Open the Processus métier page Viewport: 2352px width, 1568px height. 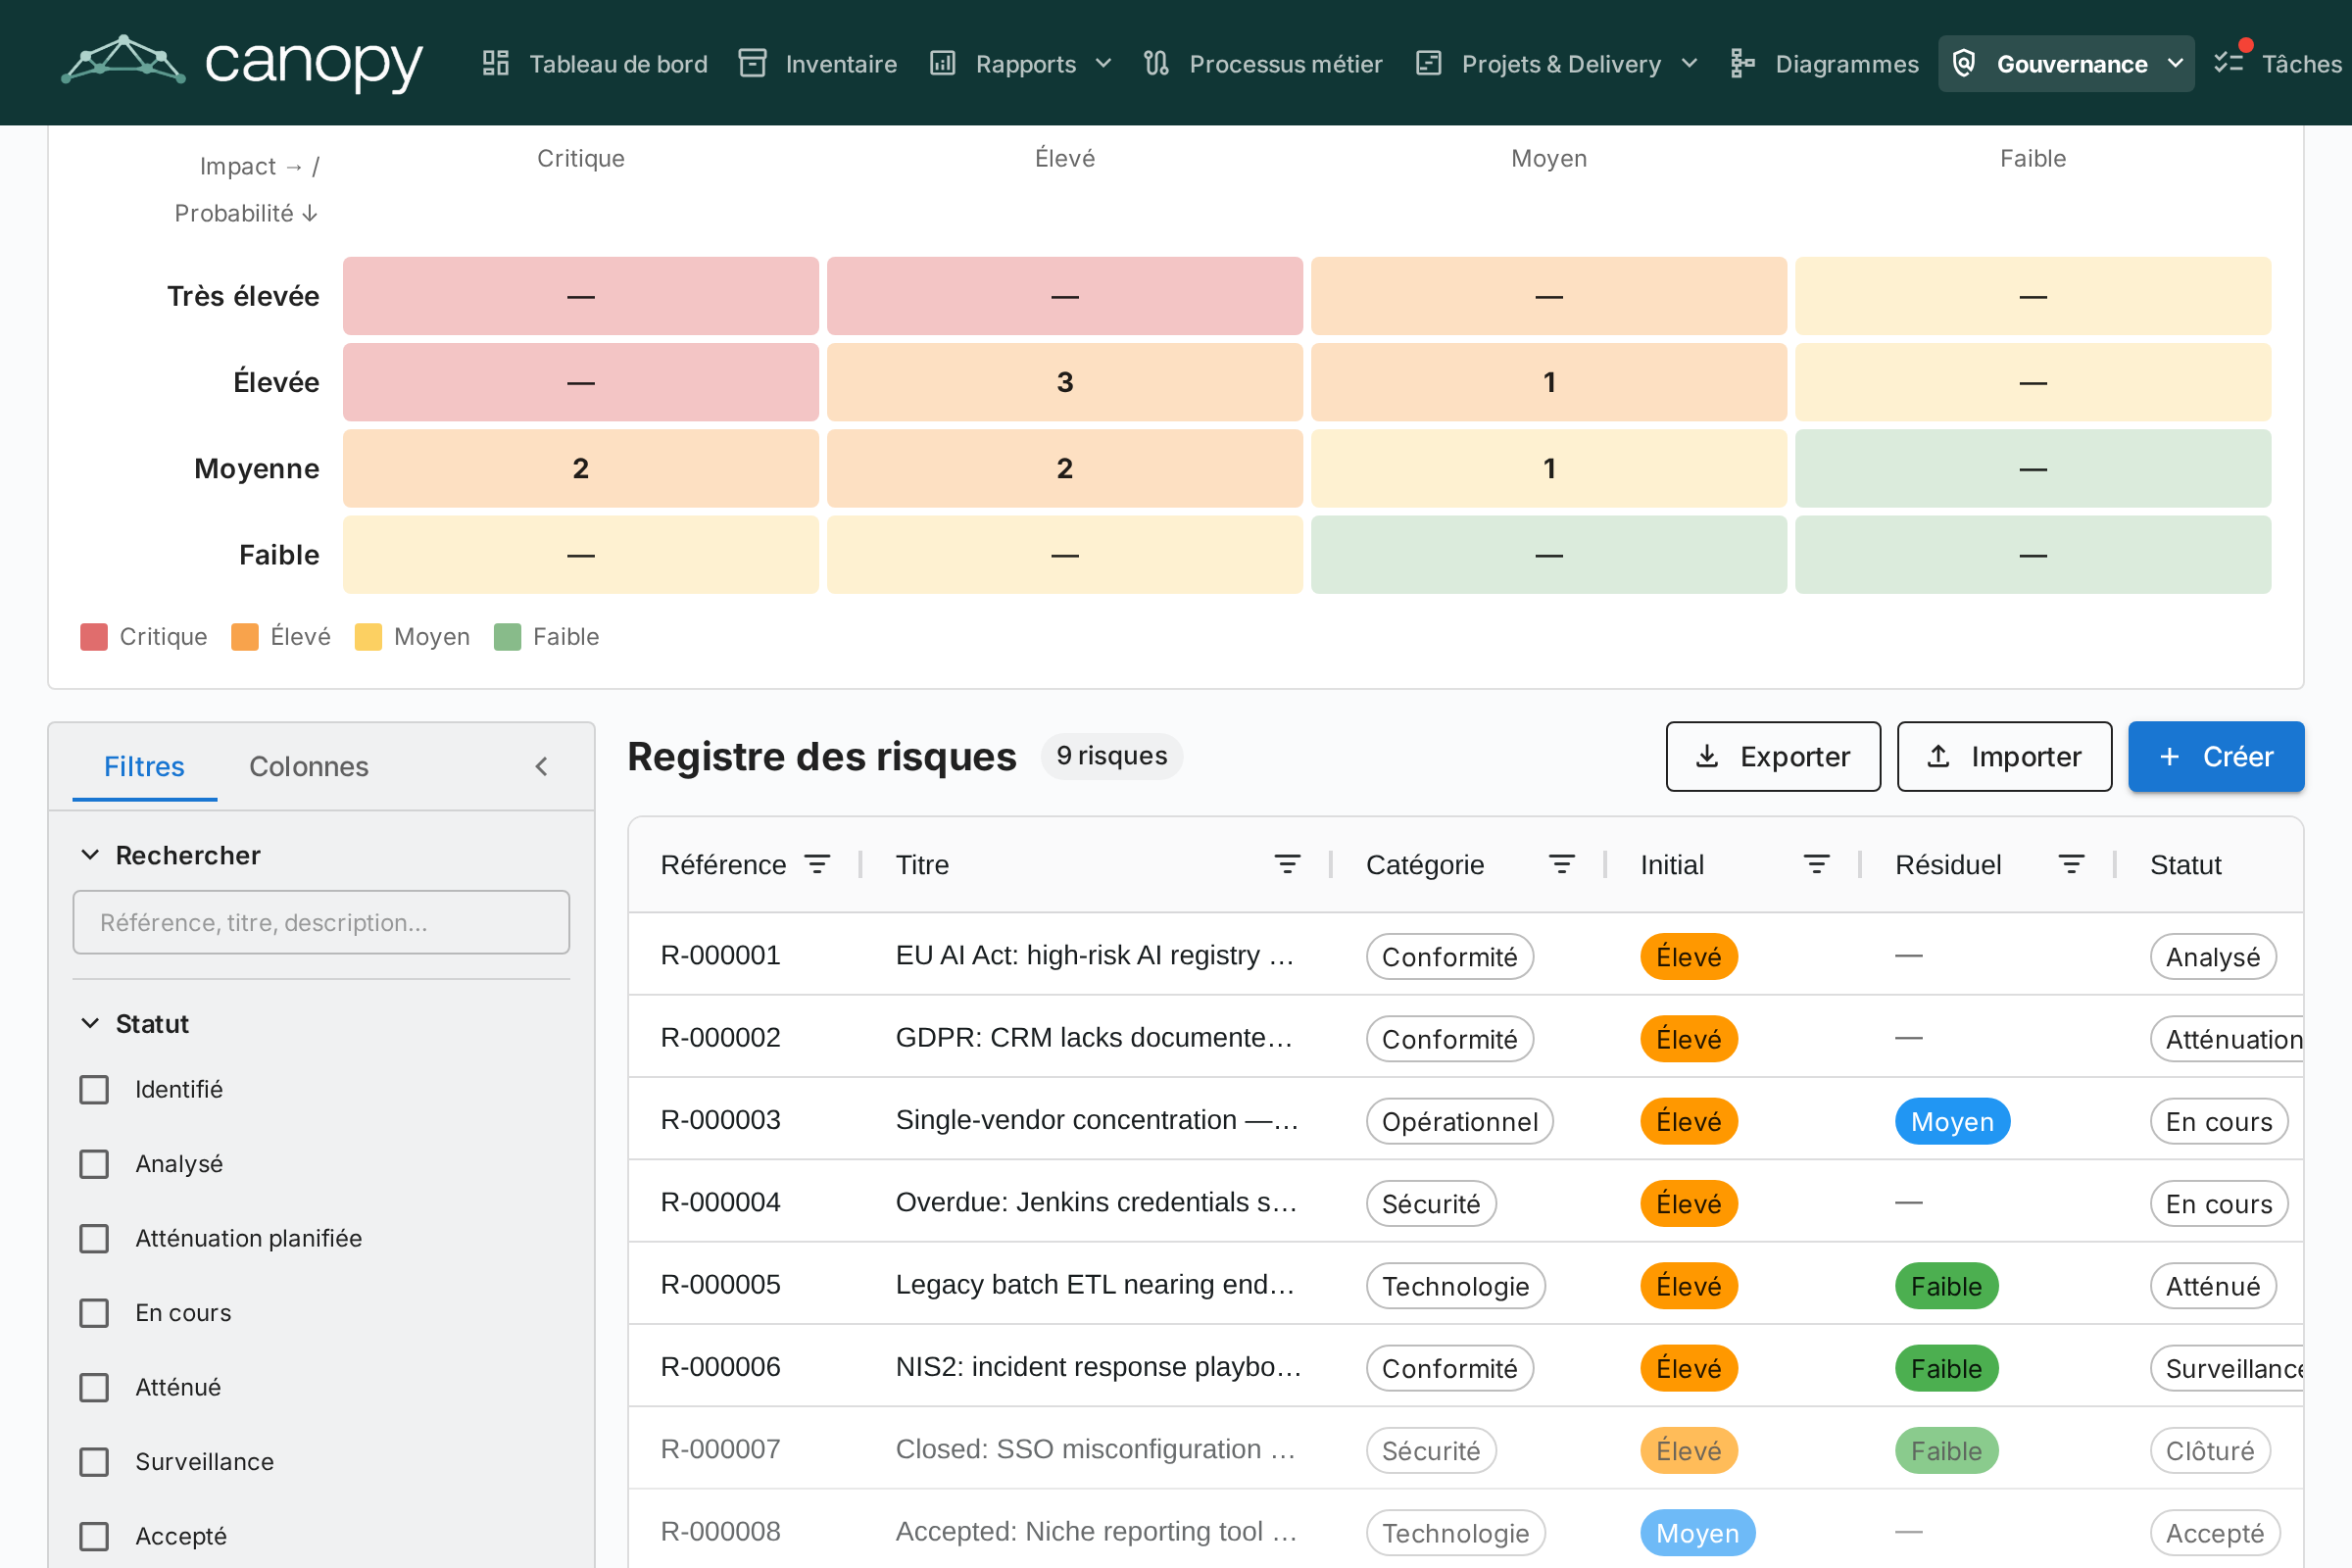[1263, 64]
